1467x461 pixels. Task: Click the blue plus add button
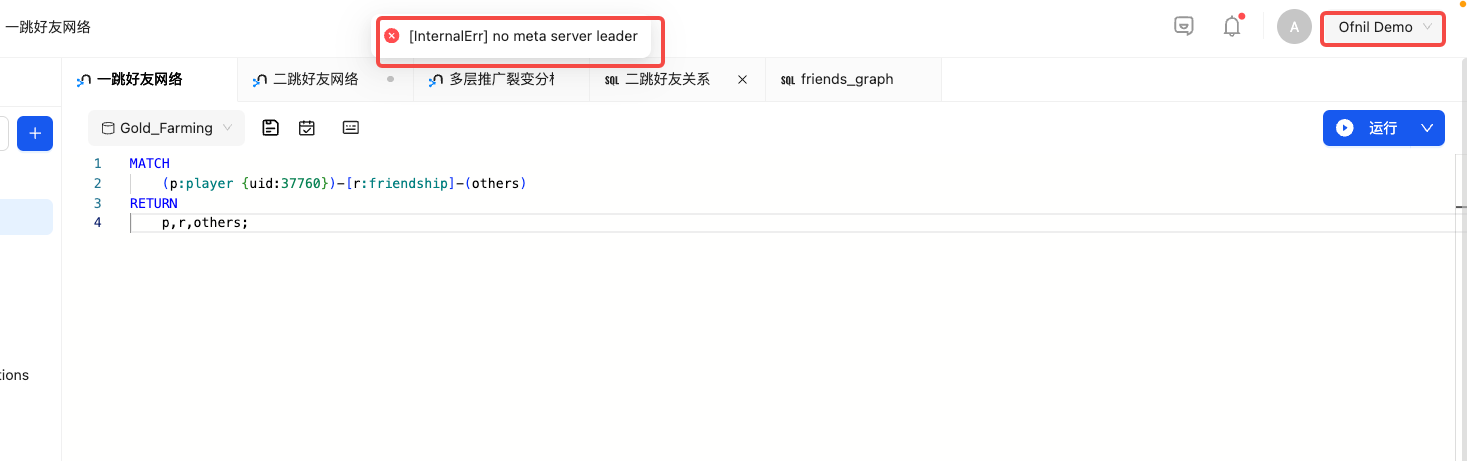coord(35,133)
